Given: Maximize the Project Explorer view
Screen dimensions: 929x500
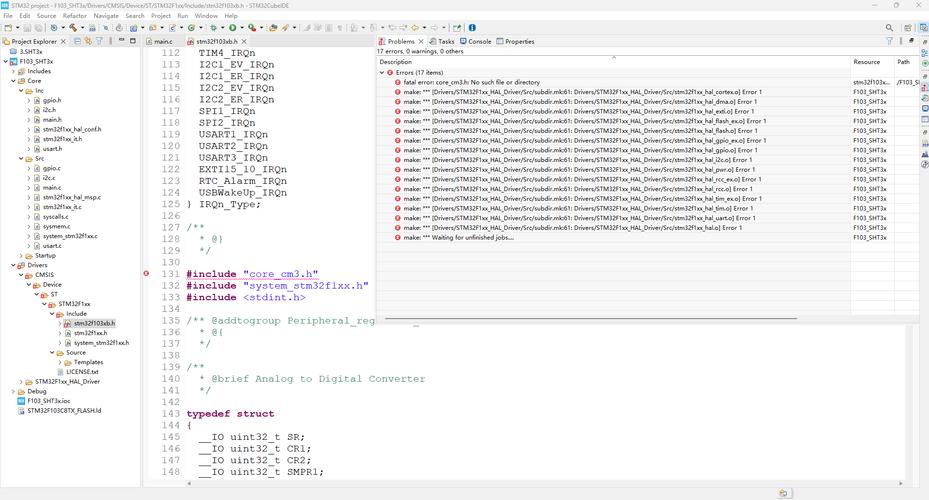Looking at the screenshot, I should point(133,41).
